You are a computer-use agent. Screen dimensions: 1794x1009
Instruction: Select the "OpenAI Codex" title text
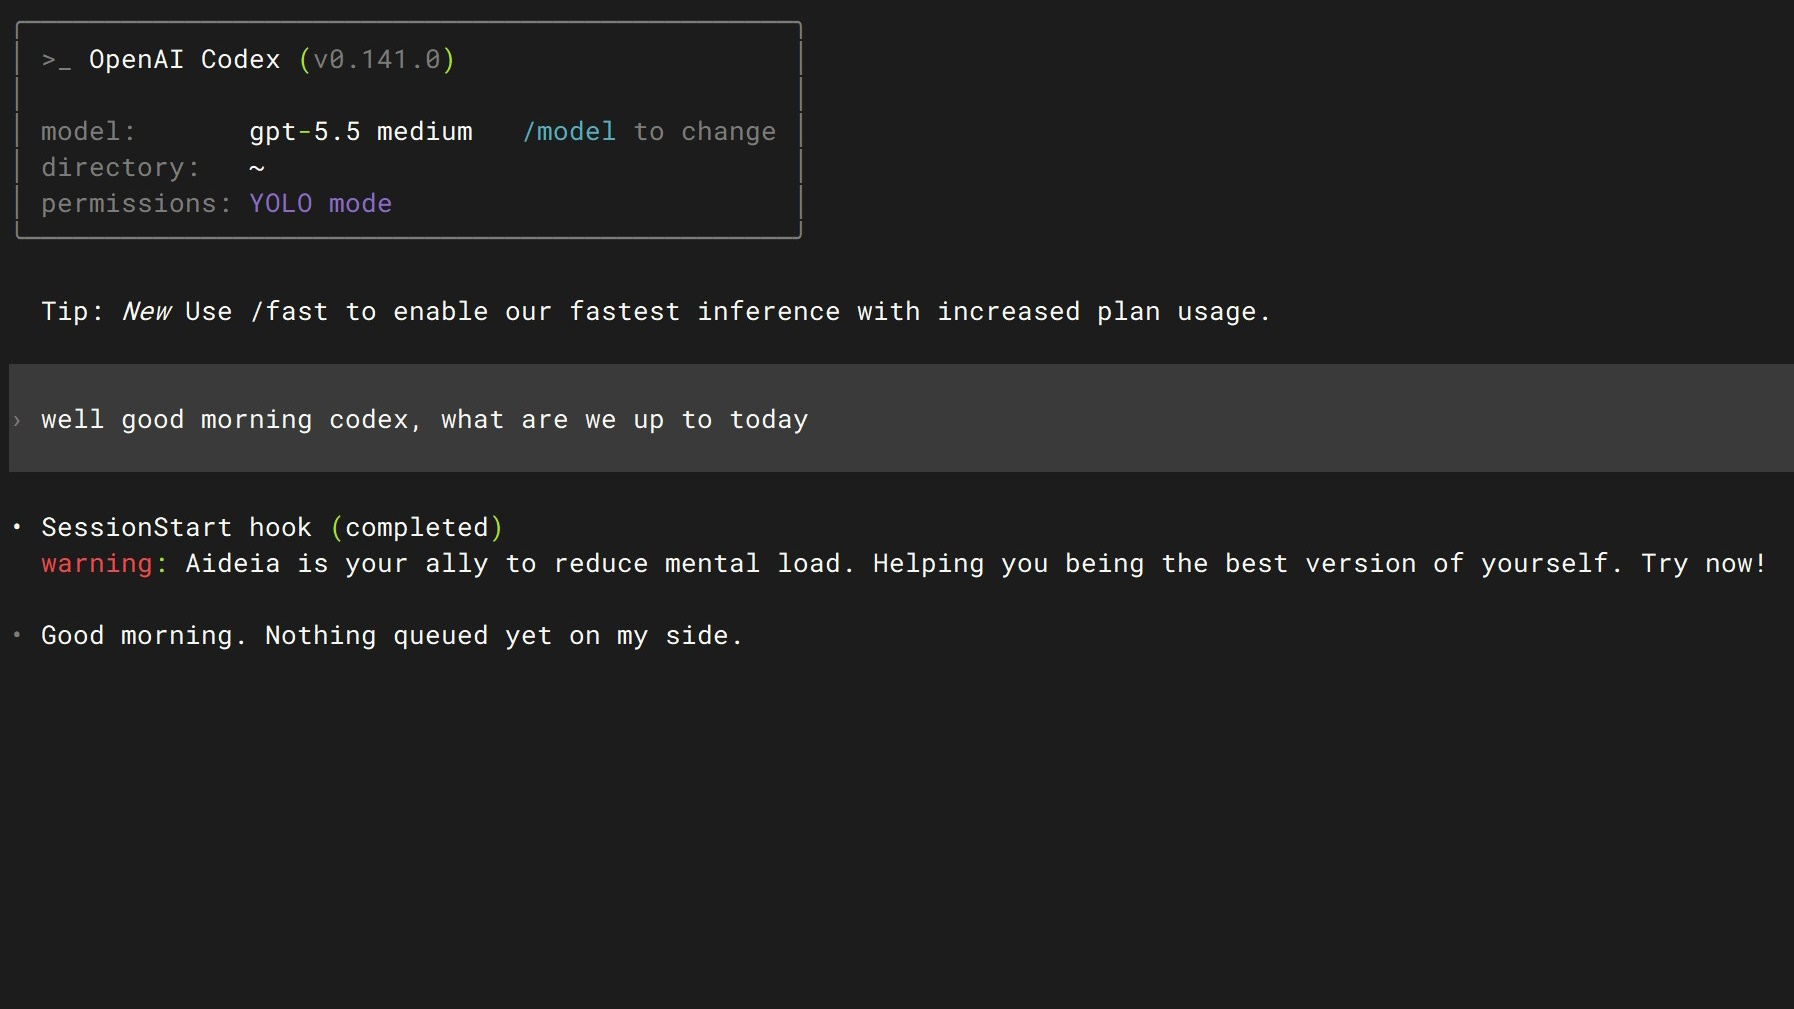point(185,60)
